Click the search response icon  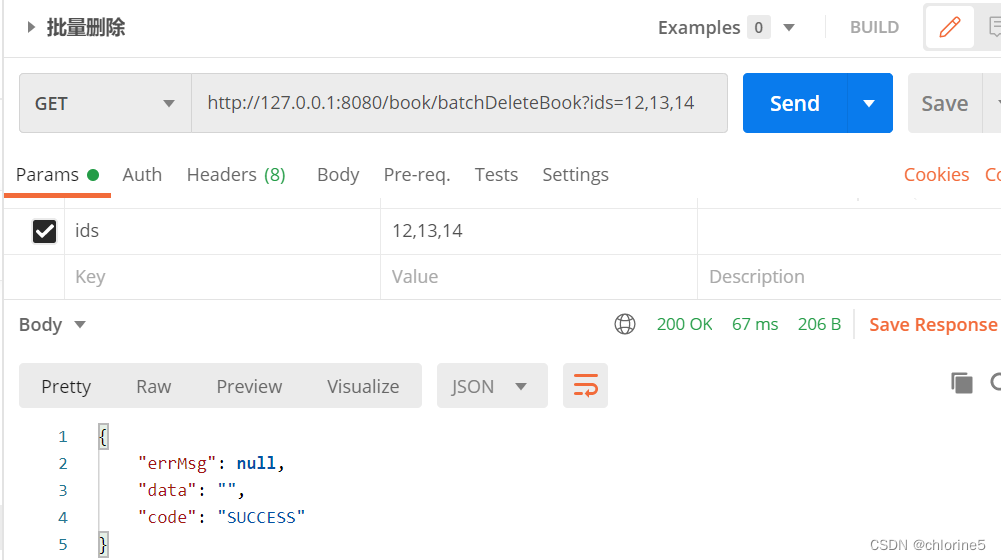995,382
